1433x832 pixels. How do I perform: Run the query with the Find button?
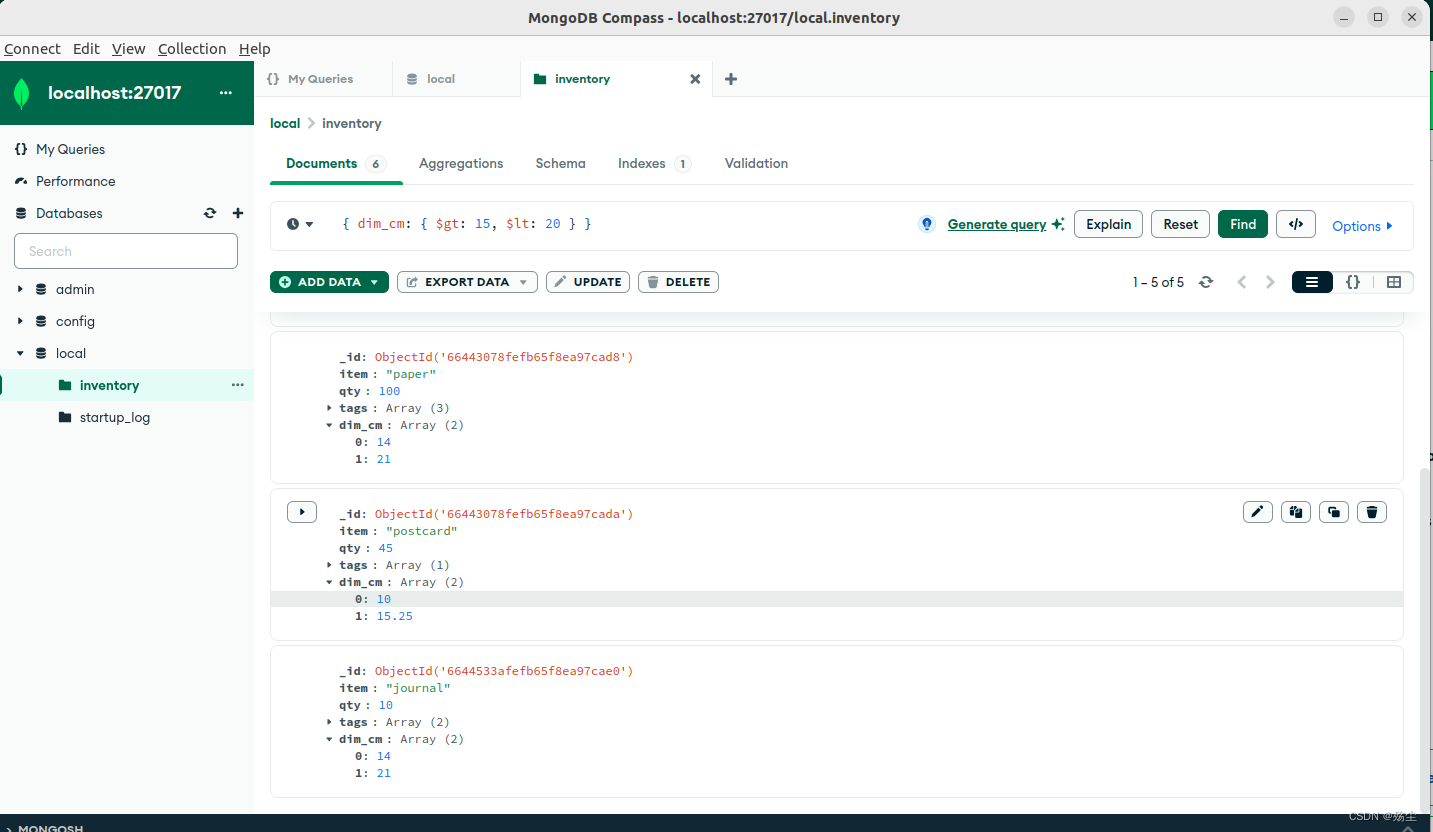[1242, 224]
